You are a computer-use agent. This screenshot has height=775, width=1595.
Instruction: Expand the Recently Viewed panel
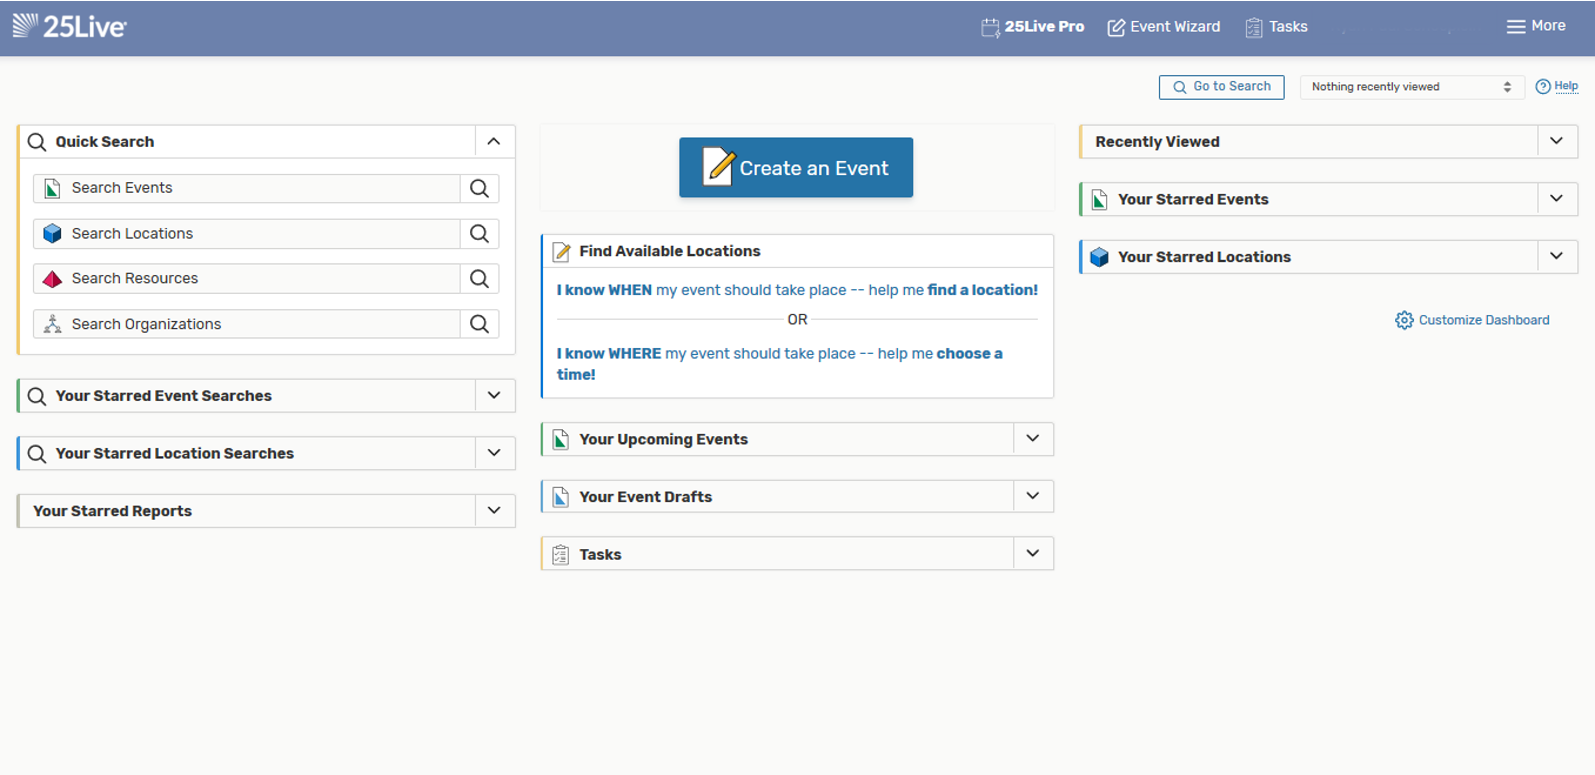tap(1556, 142)
